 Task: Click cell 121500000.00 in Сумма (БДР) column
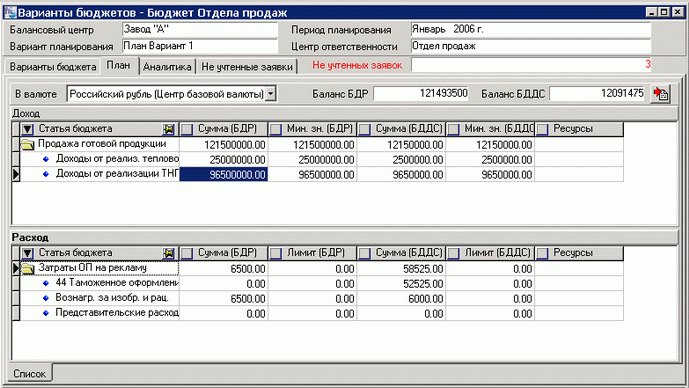tap(224, 145)
